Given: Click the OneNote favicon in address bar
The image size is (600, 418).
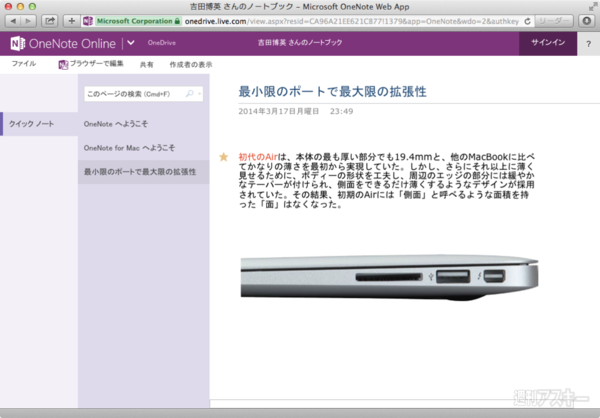Looking at the screenshot, I should tap(88, 21).
